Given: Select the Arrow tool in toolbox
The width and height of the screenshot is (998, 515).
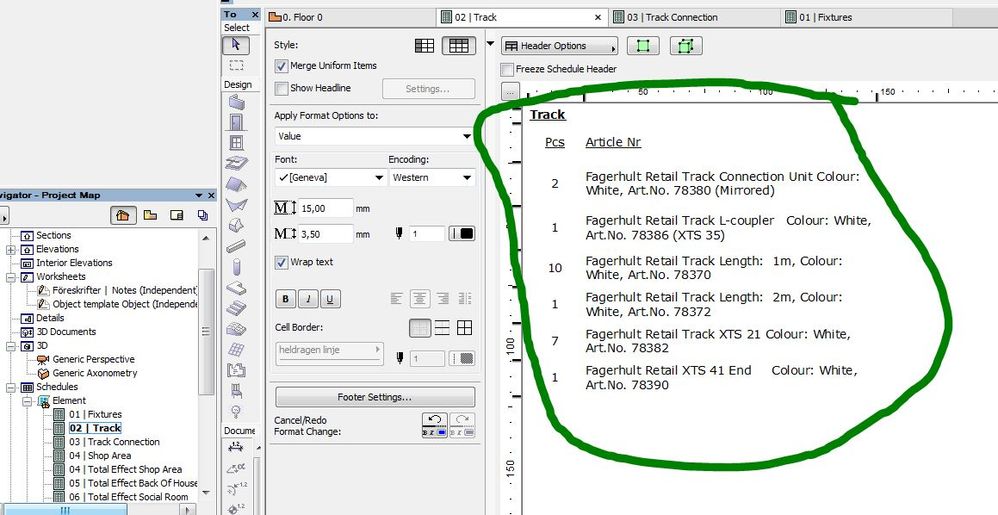Looking at the screenshot, I should pos(236,45).
